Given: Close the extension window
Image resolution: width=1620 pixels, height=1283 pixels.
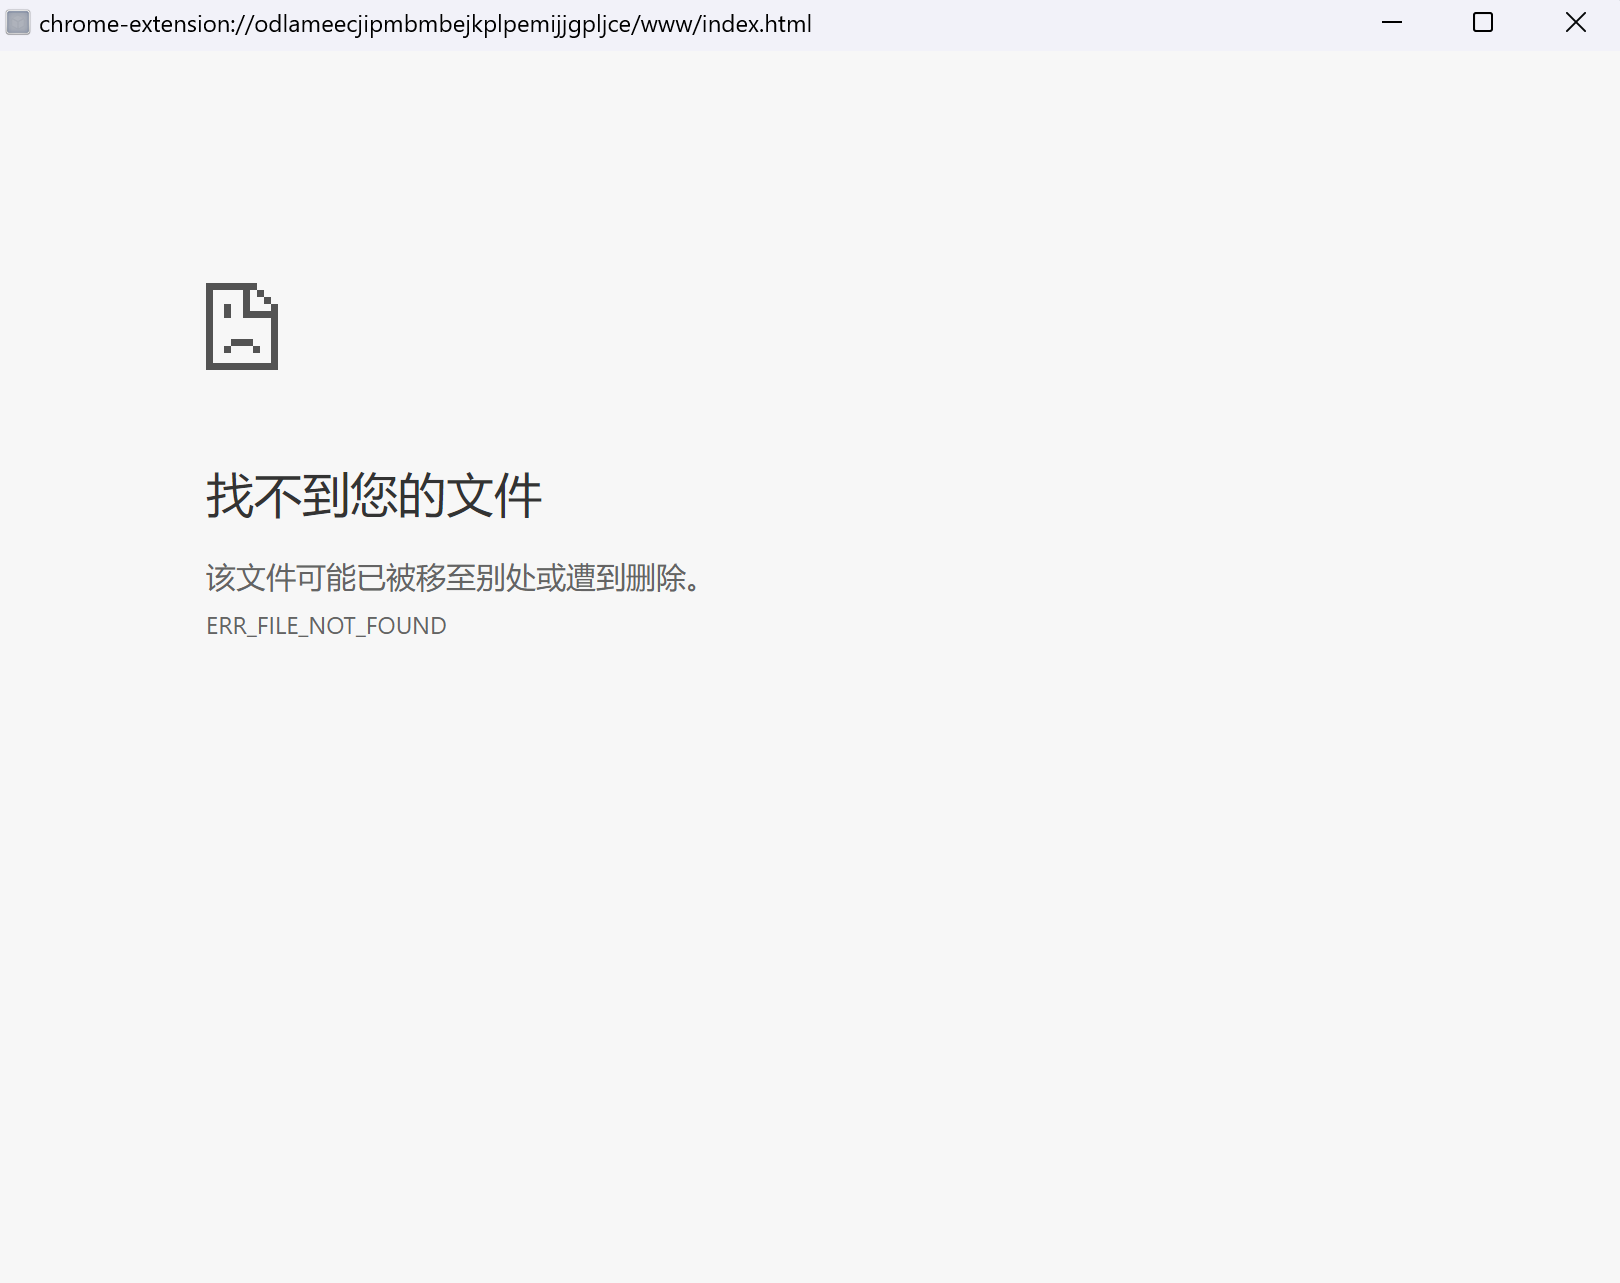Looking at the screenshot, I should pyautogui.click(x=1575, y=23).
